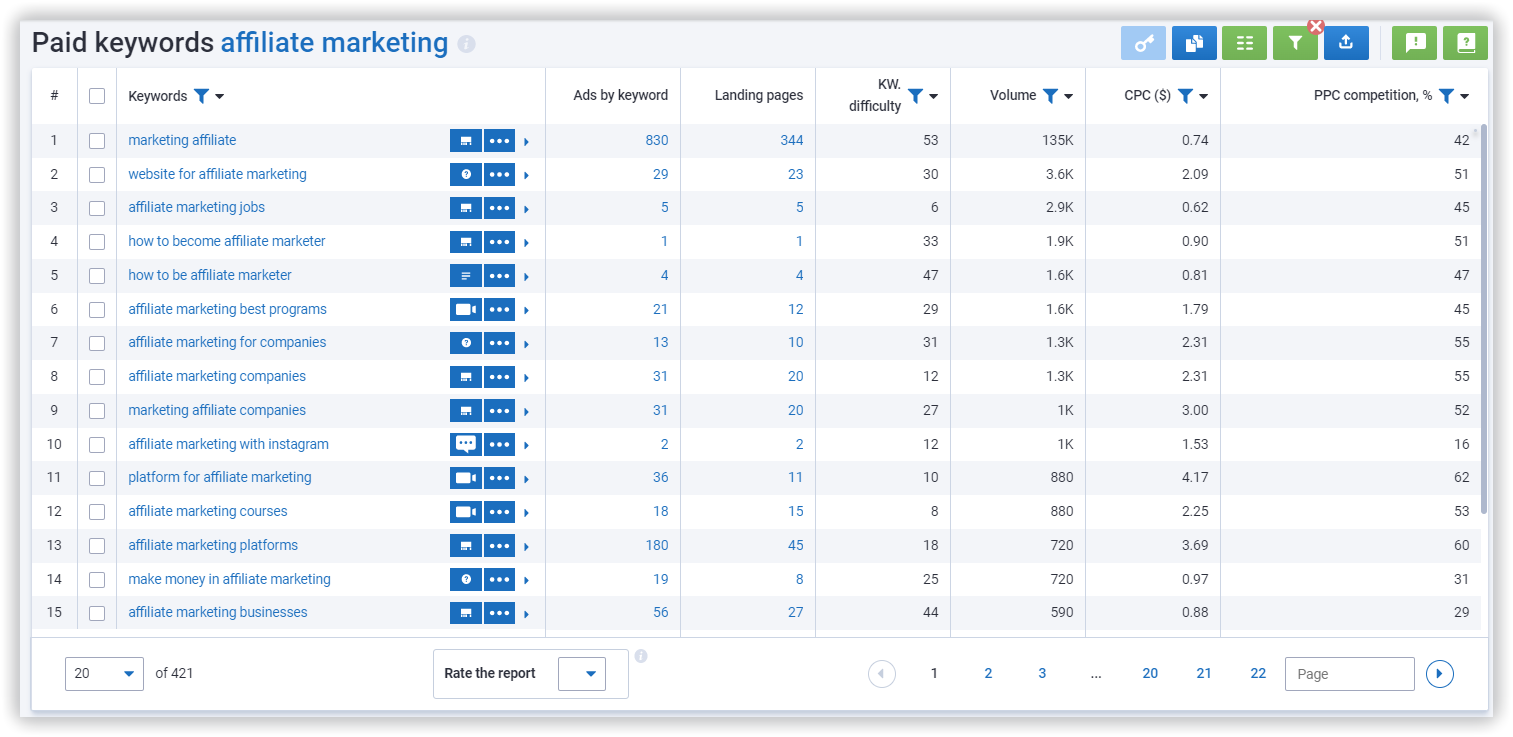This screenshot has width=1513, height=737.
Task: Expand the Rate the report dropdown
Action: tap(582, 674)
